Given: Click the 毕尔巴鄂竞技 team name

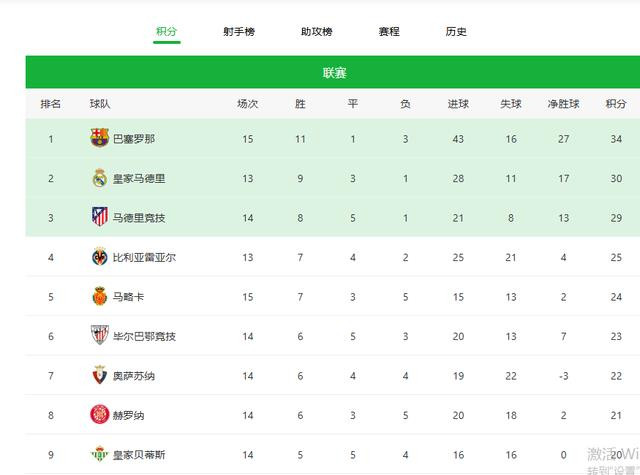Looking at the screenshot, I should (x=144, y=336).
